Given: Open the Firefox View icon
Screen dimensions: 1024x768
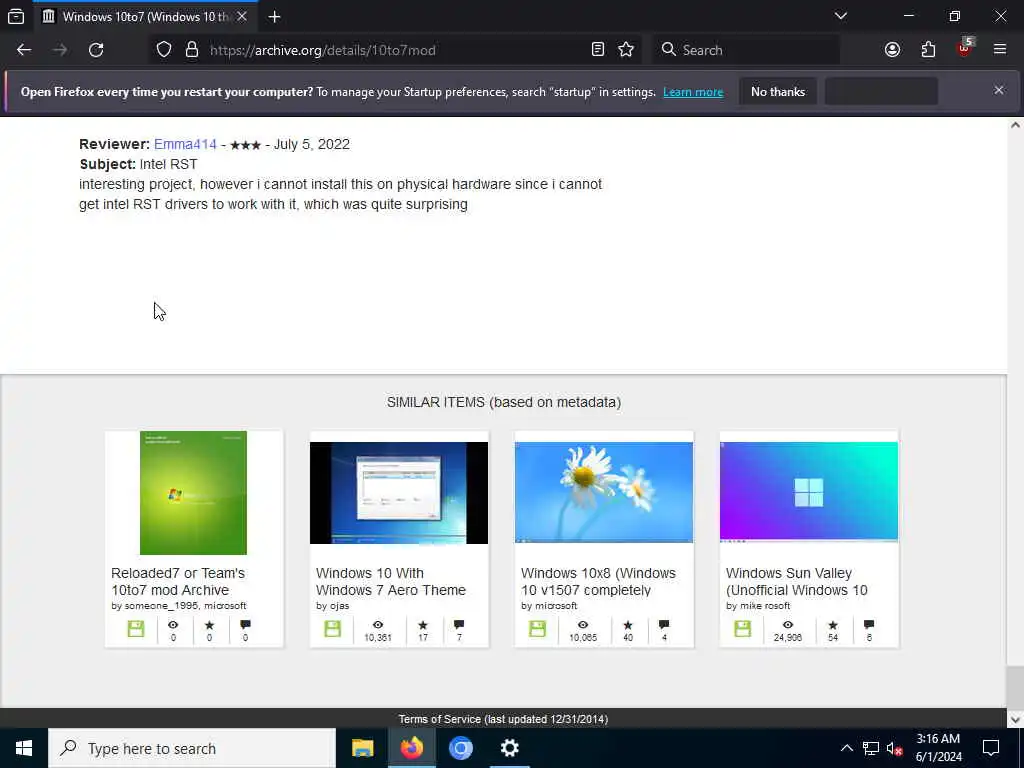Looking at the screenshot, I should [16, 16].
